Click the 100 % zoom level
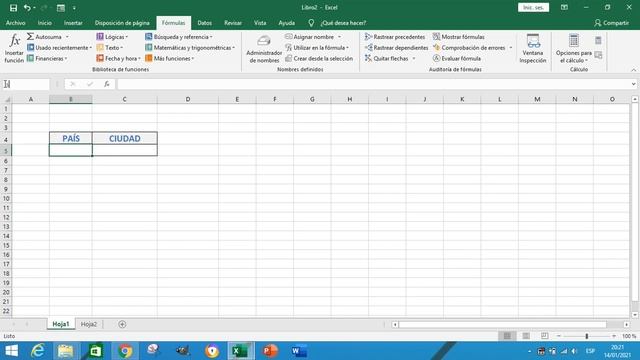This screenshot has width=640, height=360. (629, 336)
